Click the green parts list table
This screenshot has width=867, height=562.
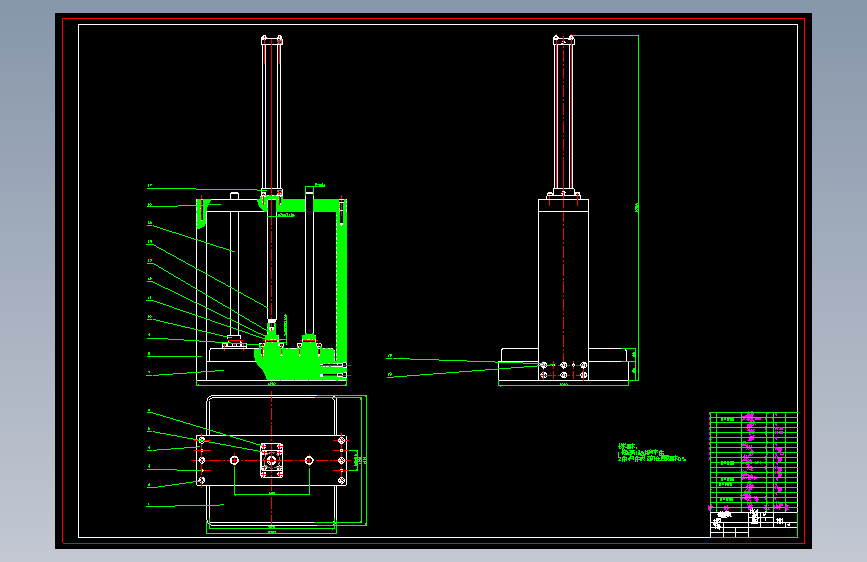tap(753, 461)
